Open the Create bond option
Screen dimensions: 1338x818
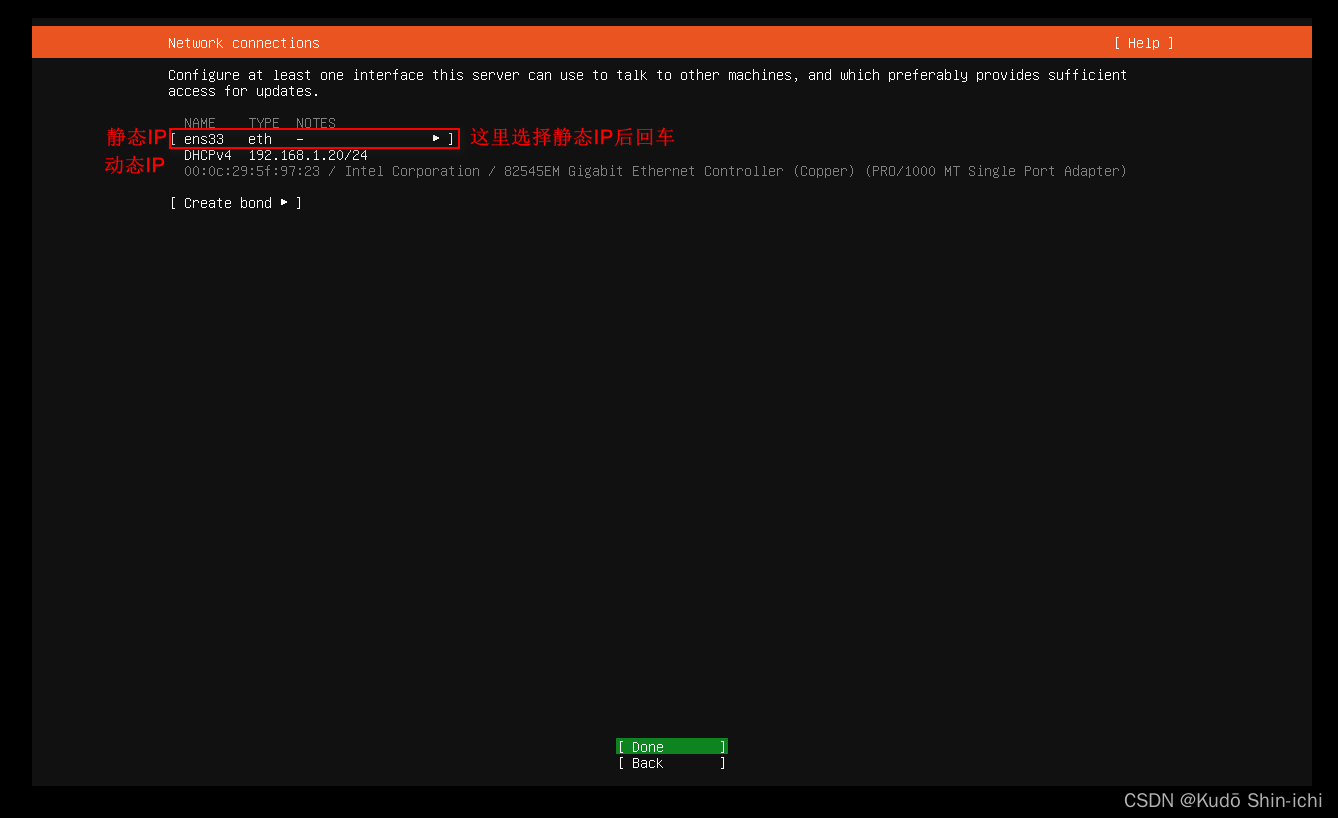(236, 203)
